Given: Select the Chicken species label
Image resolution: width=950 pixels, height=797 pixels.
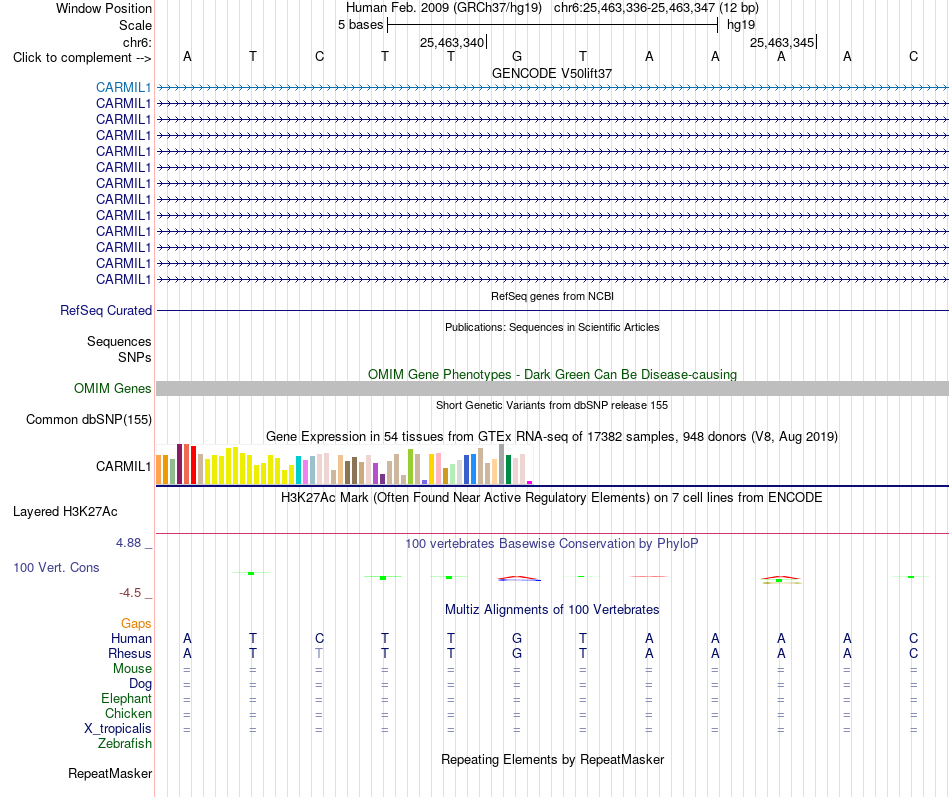Looking at the screenshot, I should tap(128, 713).
